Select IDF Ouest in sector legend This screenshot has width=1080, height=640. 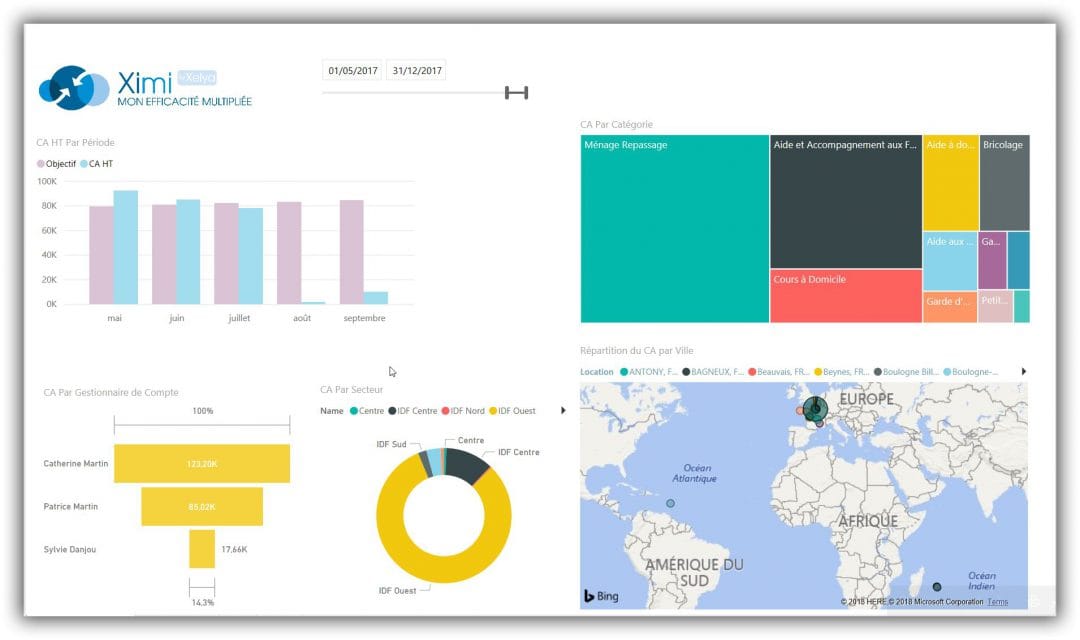pos(512,411)
